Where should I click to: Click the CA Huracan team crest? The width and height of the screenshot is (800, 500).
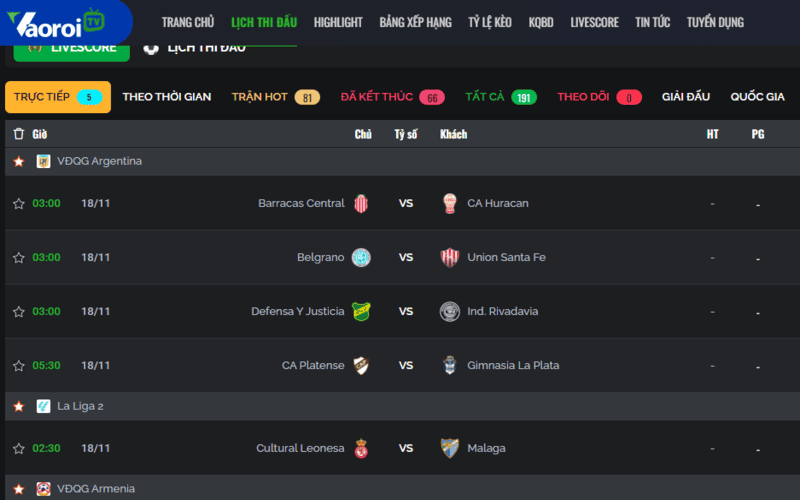pos(450,203)
